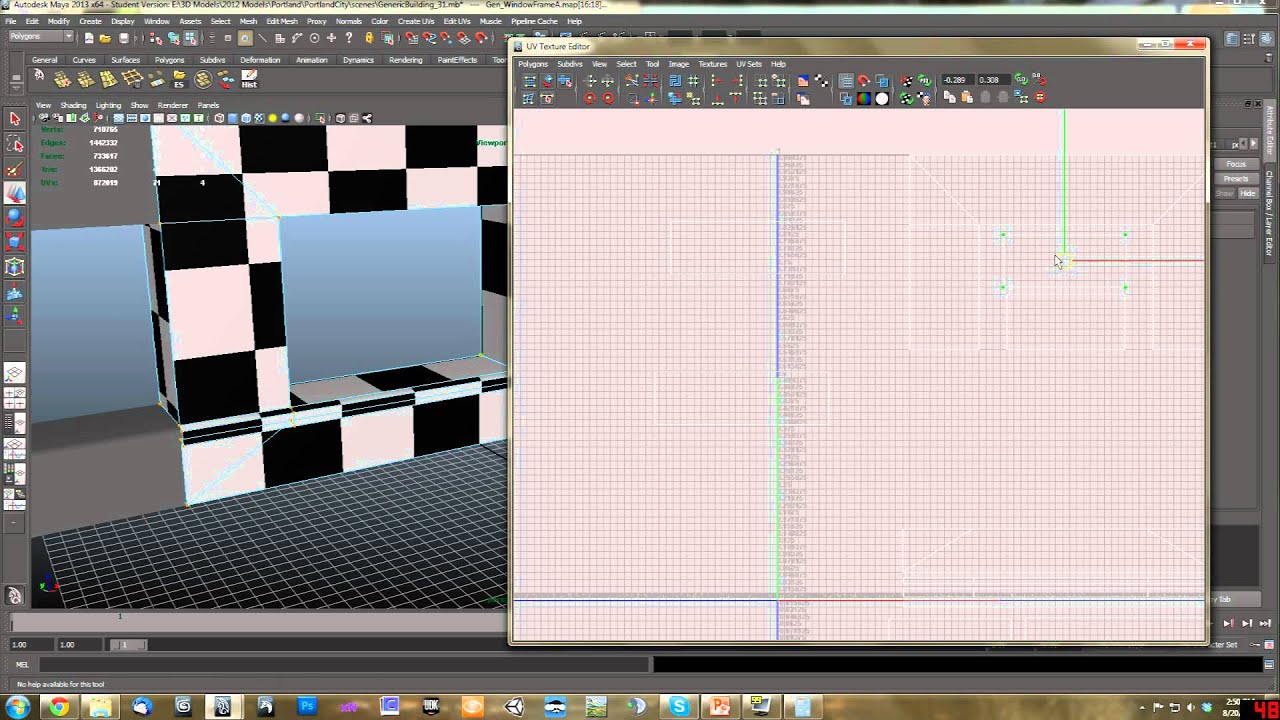Click the red cycle UVs icon
1280x720 pixels.
tap(1040, 98)
